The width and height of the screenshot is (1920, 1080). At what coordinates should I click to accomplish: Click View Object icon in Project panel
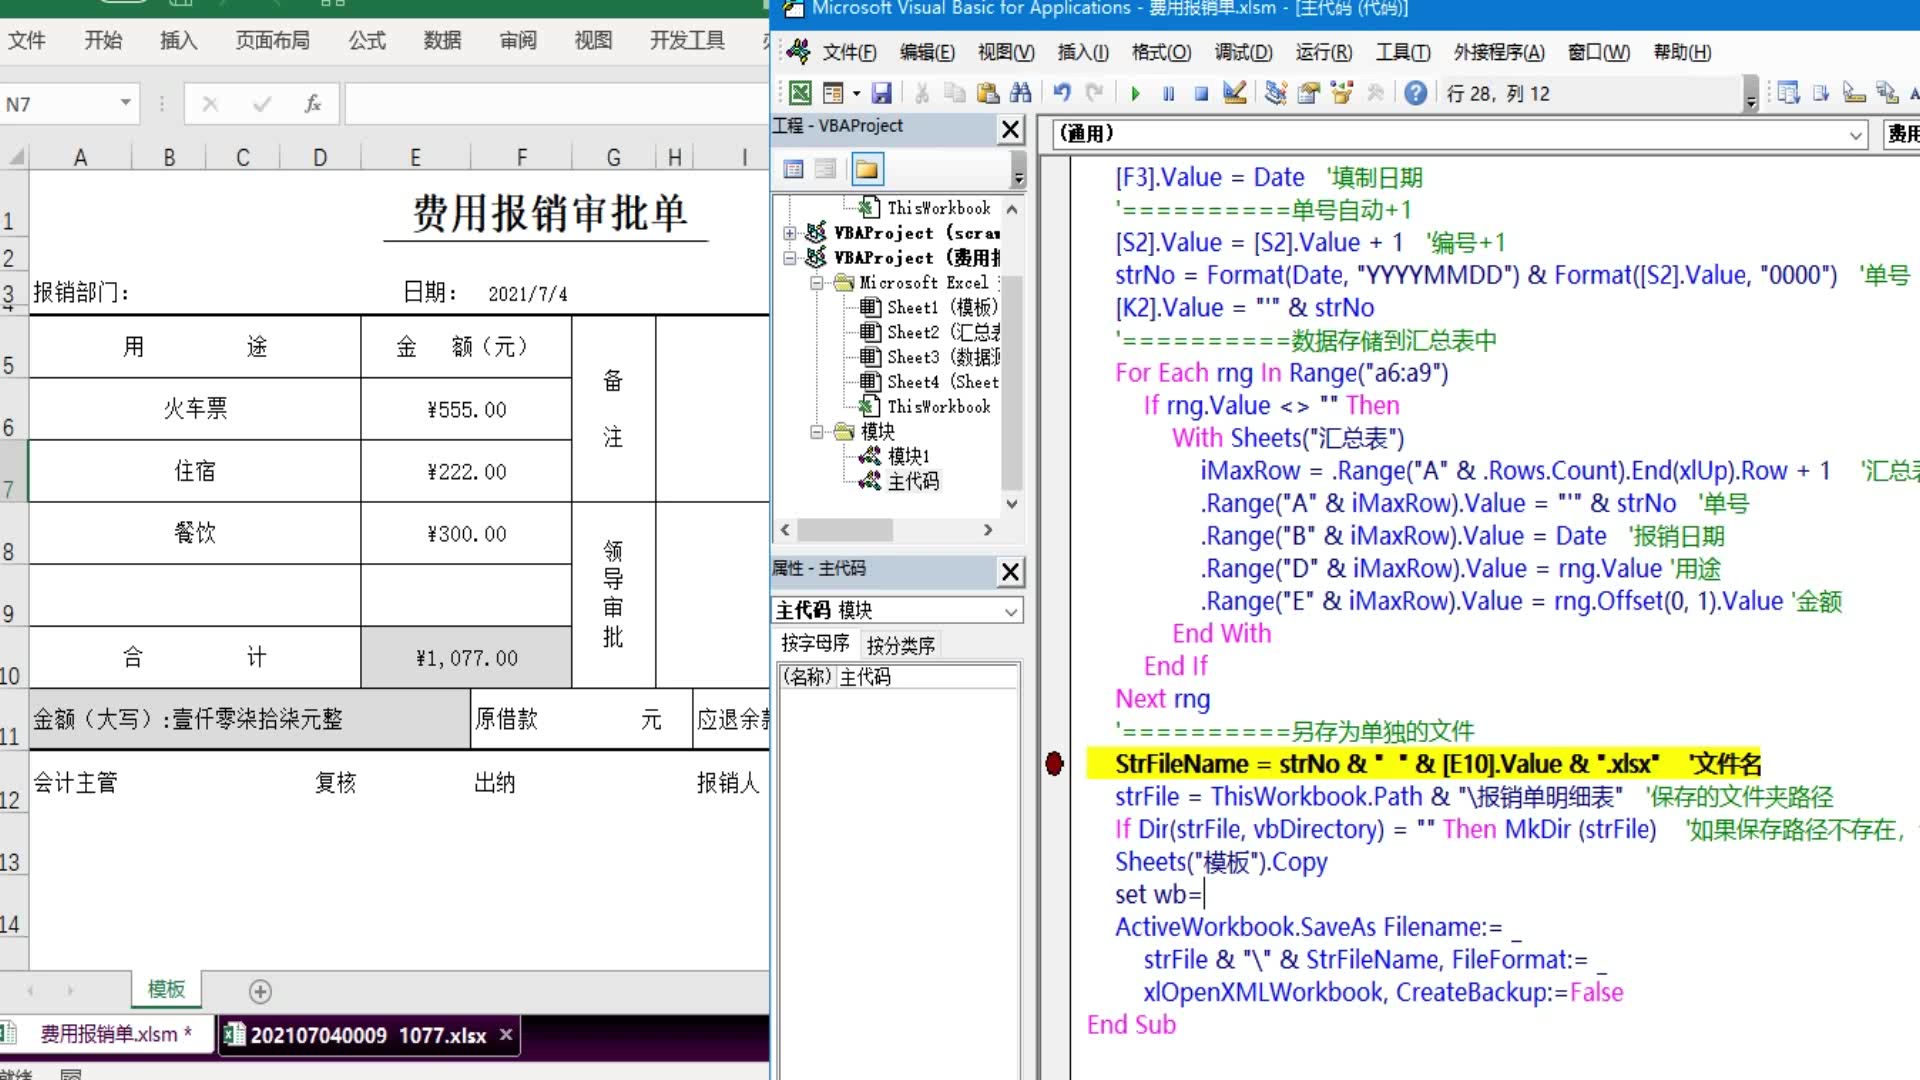826,169
